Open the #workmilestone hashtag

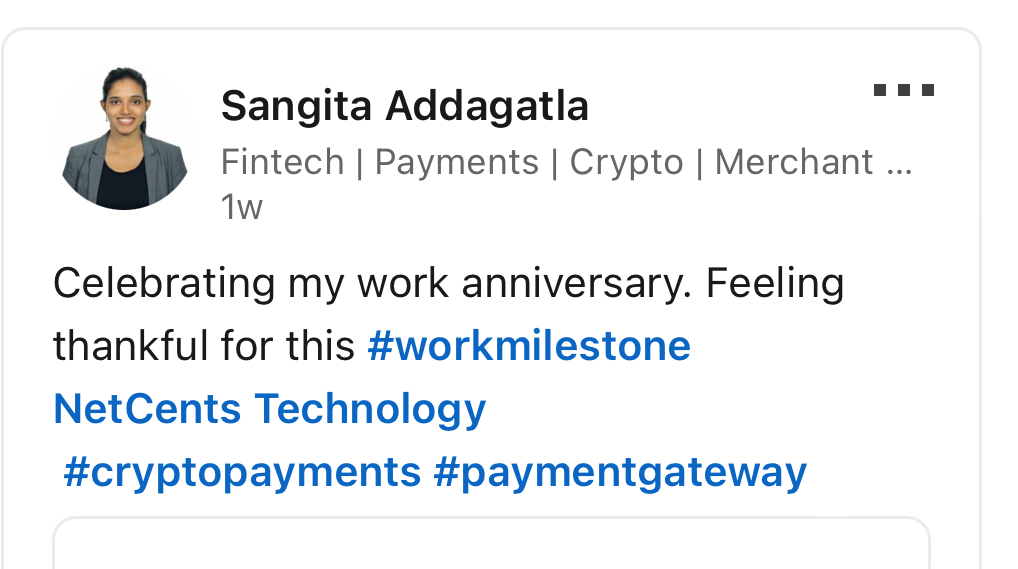(x=529, y=347)
